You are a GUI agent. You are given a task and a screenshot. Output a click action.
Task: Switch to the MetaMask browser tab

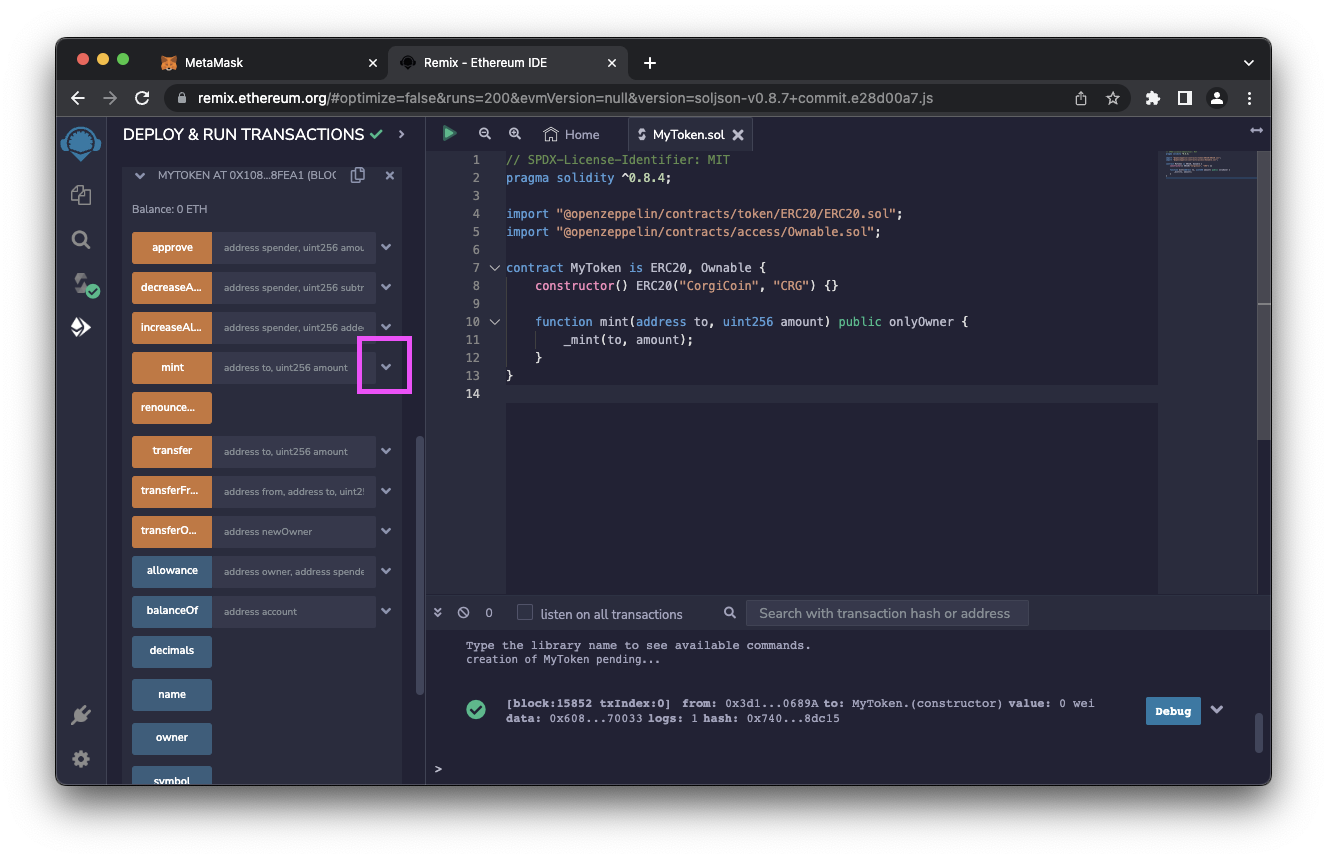pos(269,63)
